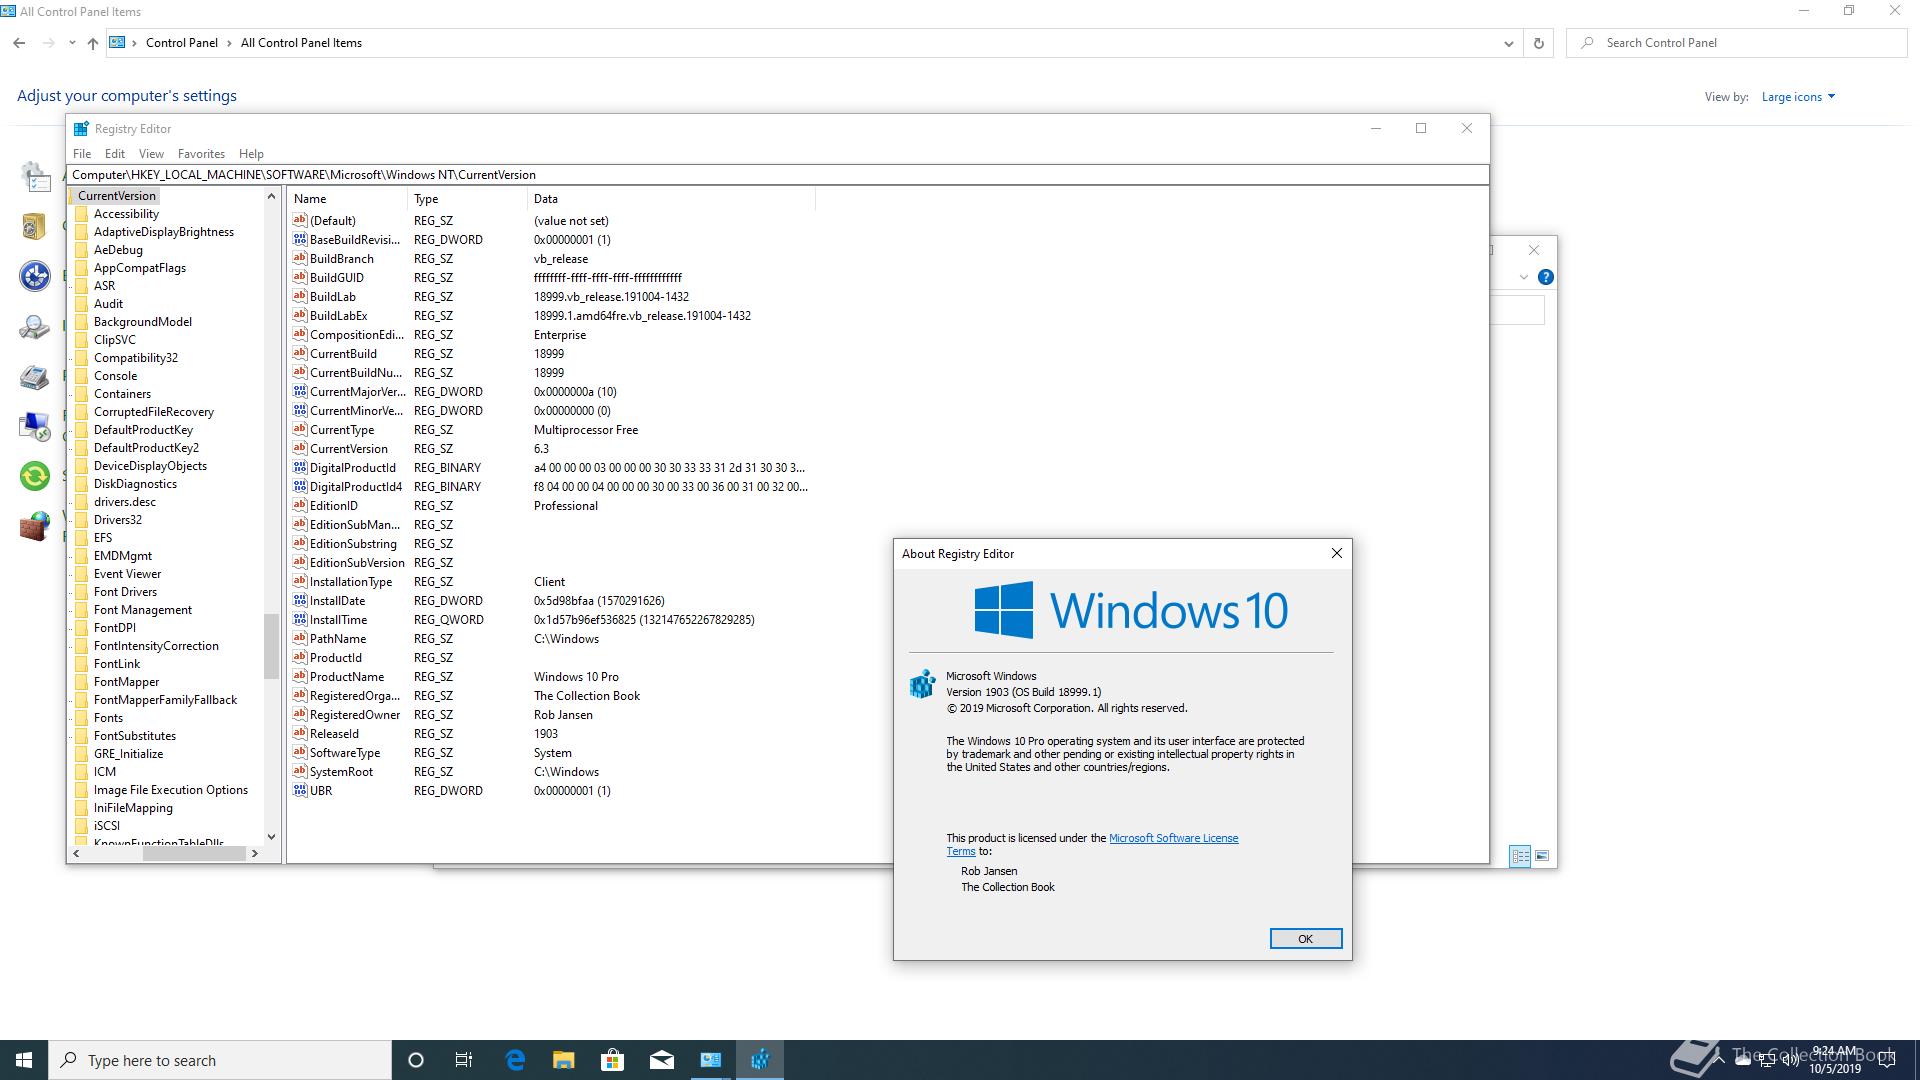The height and width of the screenshot is (1080, 1920).
Task: Open Task View on the taskbar
Action: click(x=464, y=1060)
